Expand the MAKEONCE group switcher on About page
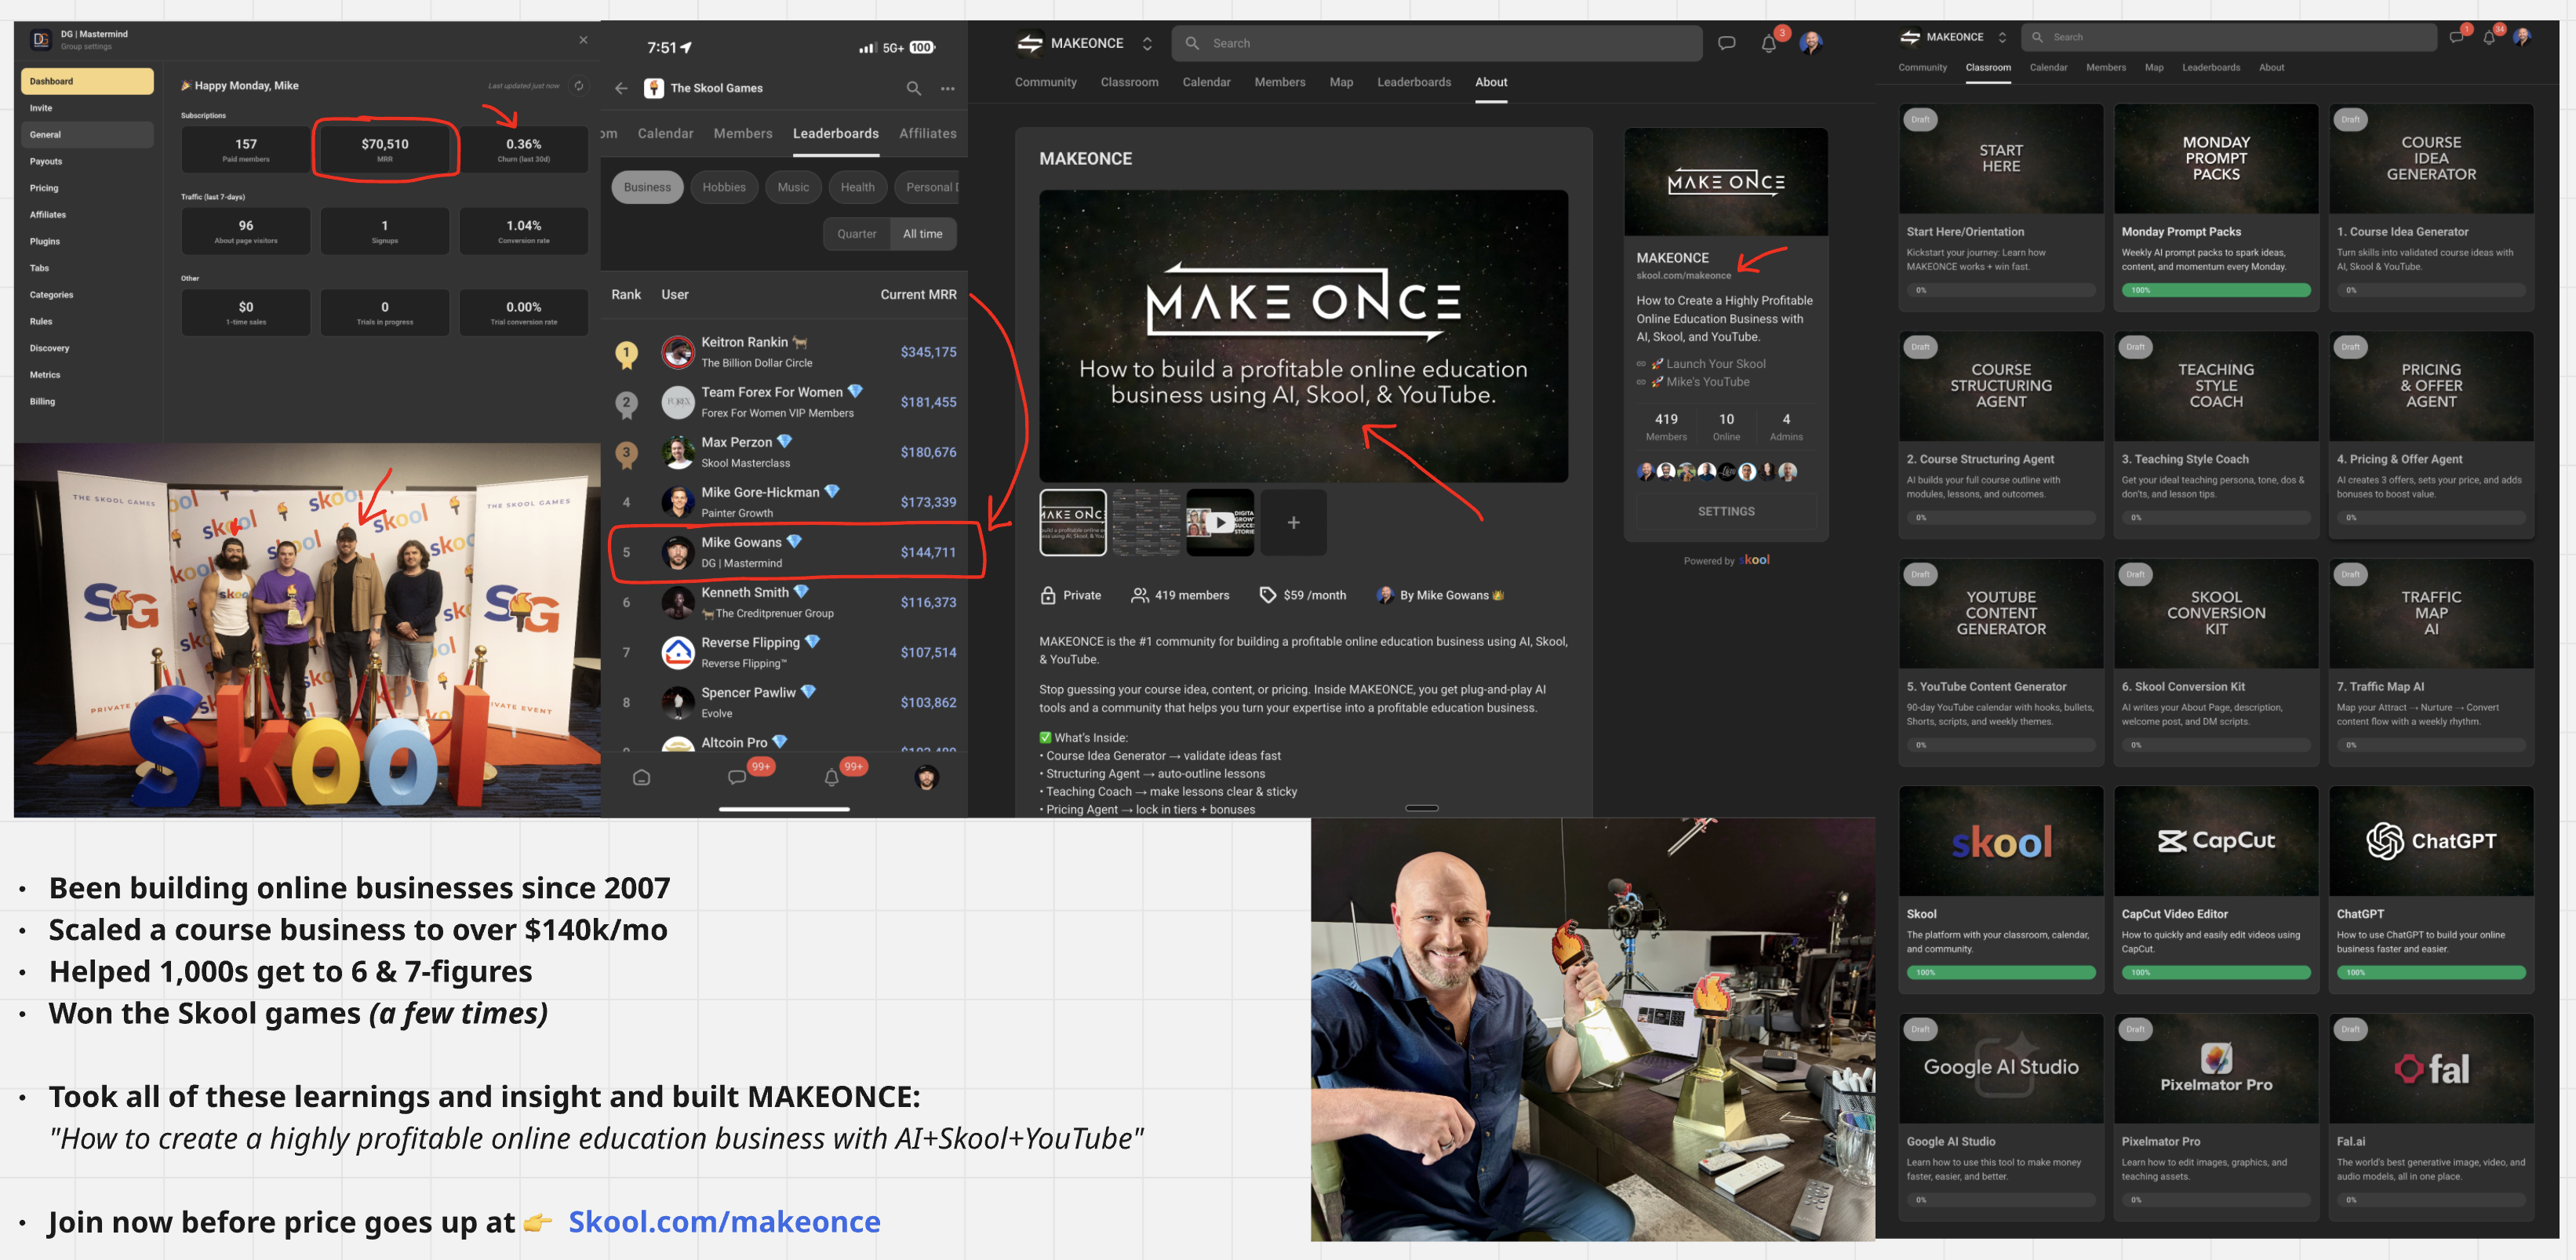This screenshot has width=2576, height=1260. [1147, 43]
